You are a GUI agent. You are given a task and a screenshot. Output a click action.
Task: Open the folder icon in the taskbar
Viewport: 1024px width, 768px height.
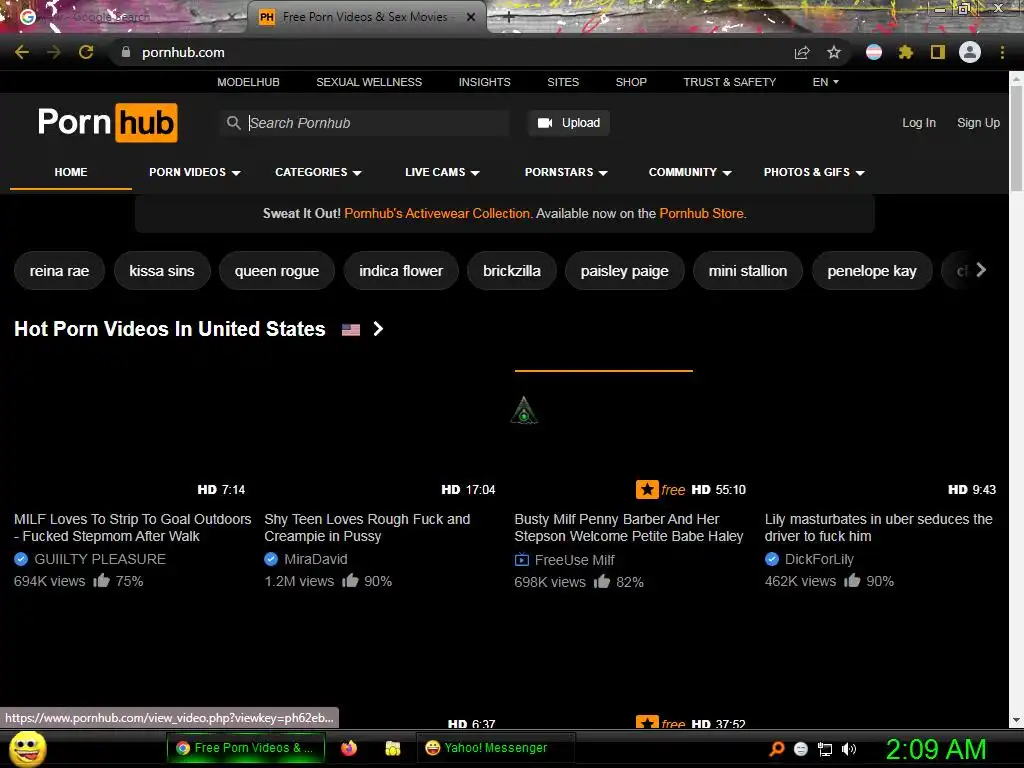[392, 748]
